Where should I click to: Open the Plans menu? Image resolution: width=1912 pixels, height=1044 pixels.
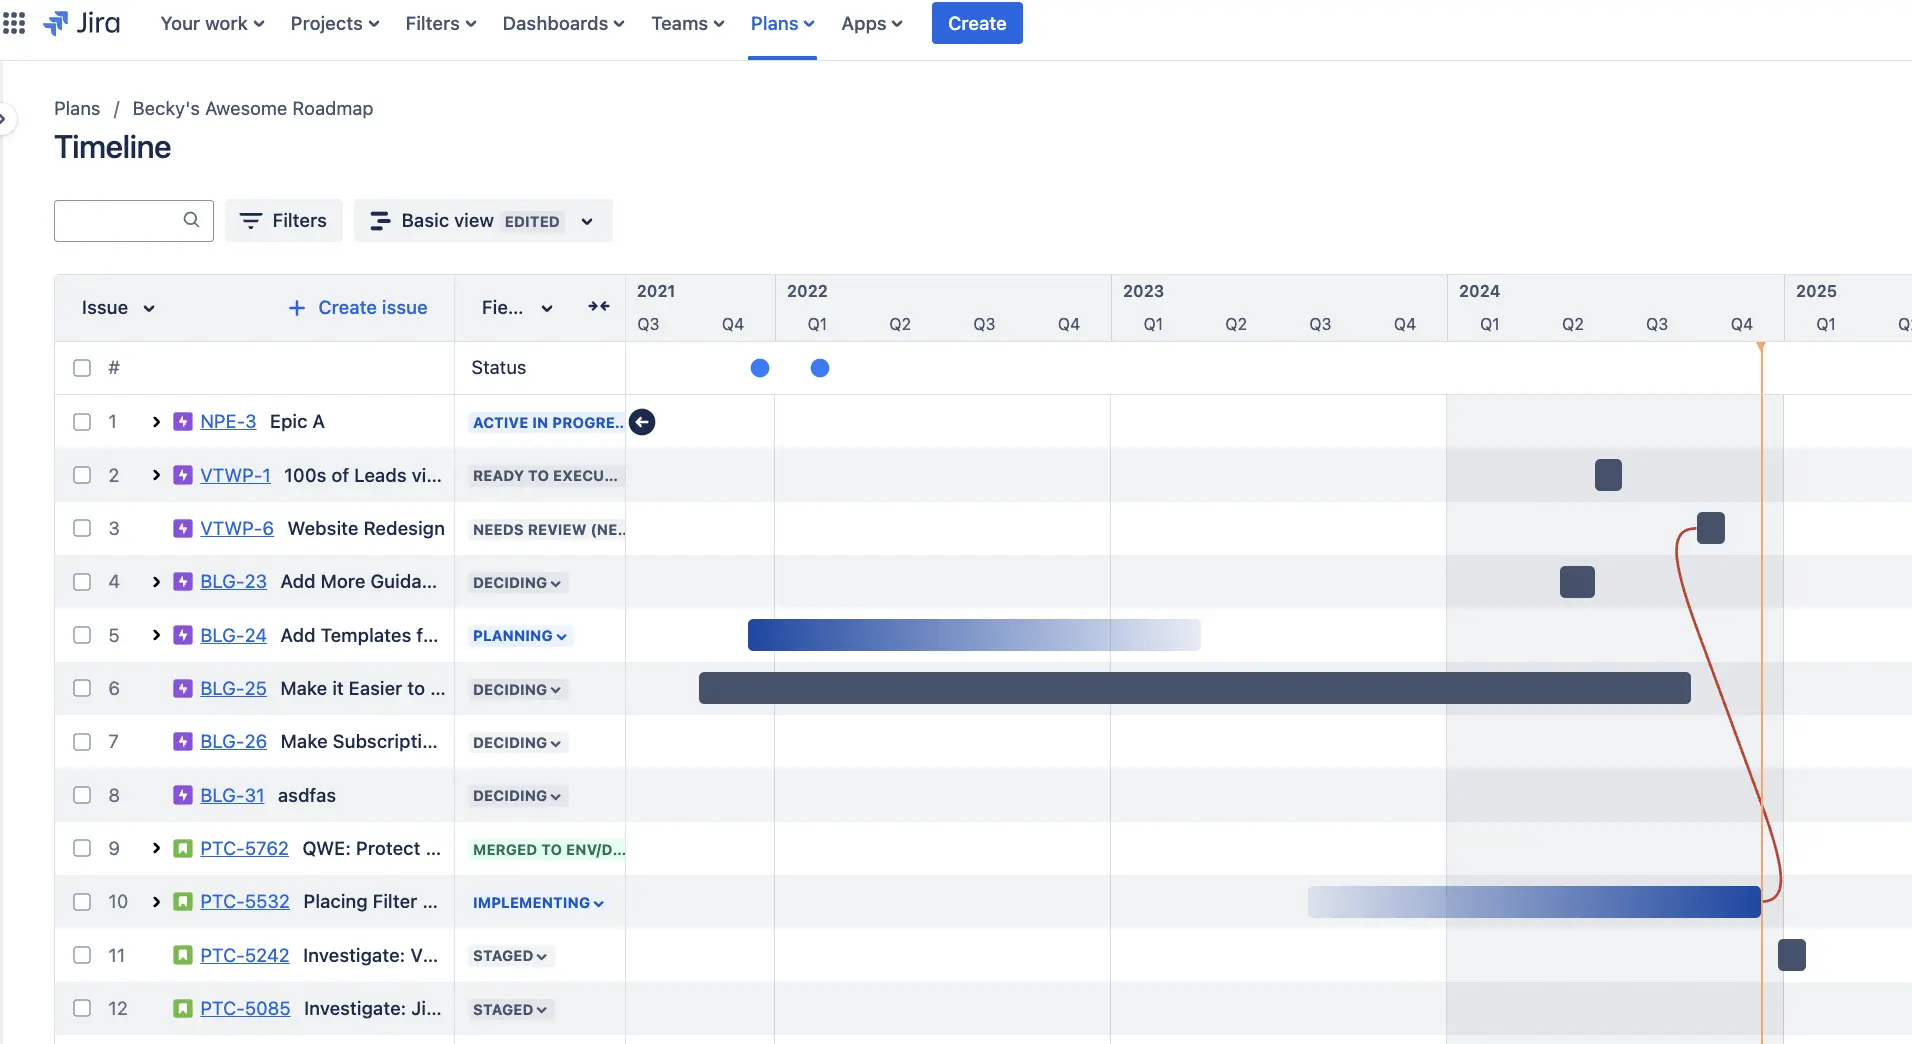coord(782,23)
